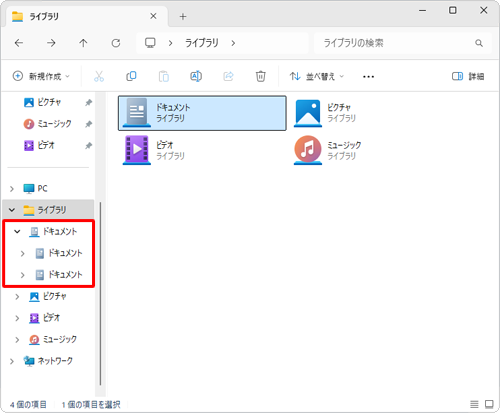Click the Refresh button in navigation bar
Screen dimensions: 500x413
click(x=116, y=43)
